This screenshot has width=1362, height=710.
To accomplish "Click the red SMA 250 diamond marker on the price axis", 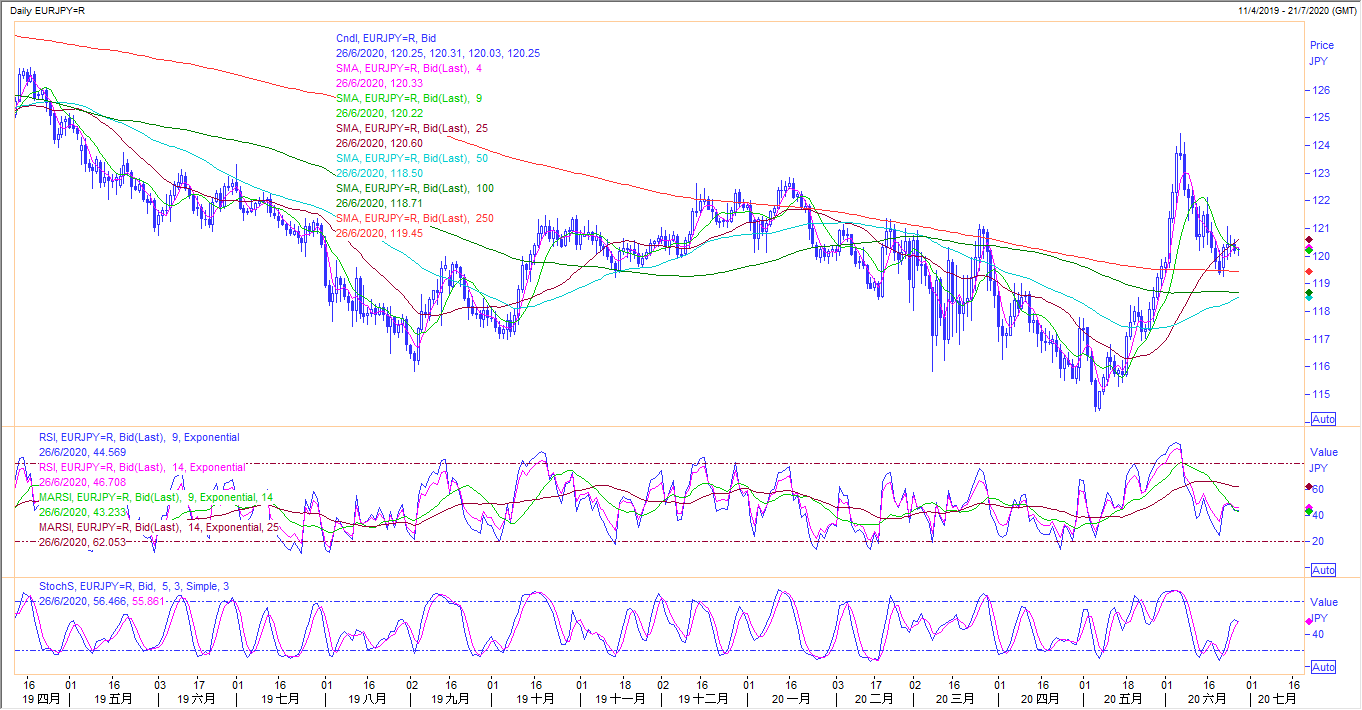I will (1308, 271).
